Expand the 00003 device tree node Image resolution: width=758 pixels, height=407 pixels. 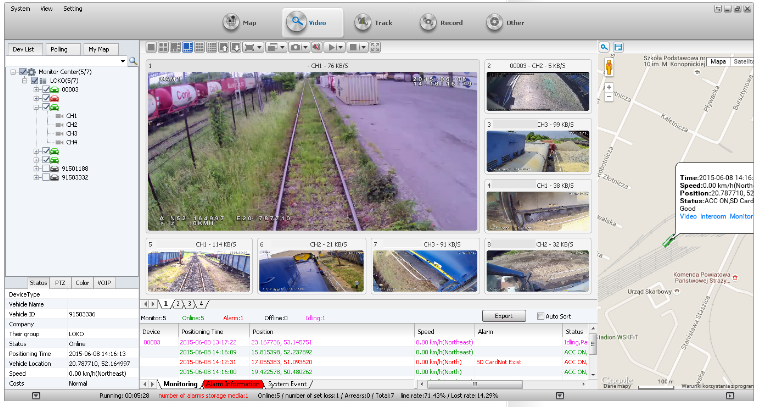[x=36, y=90]
